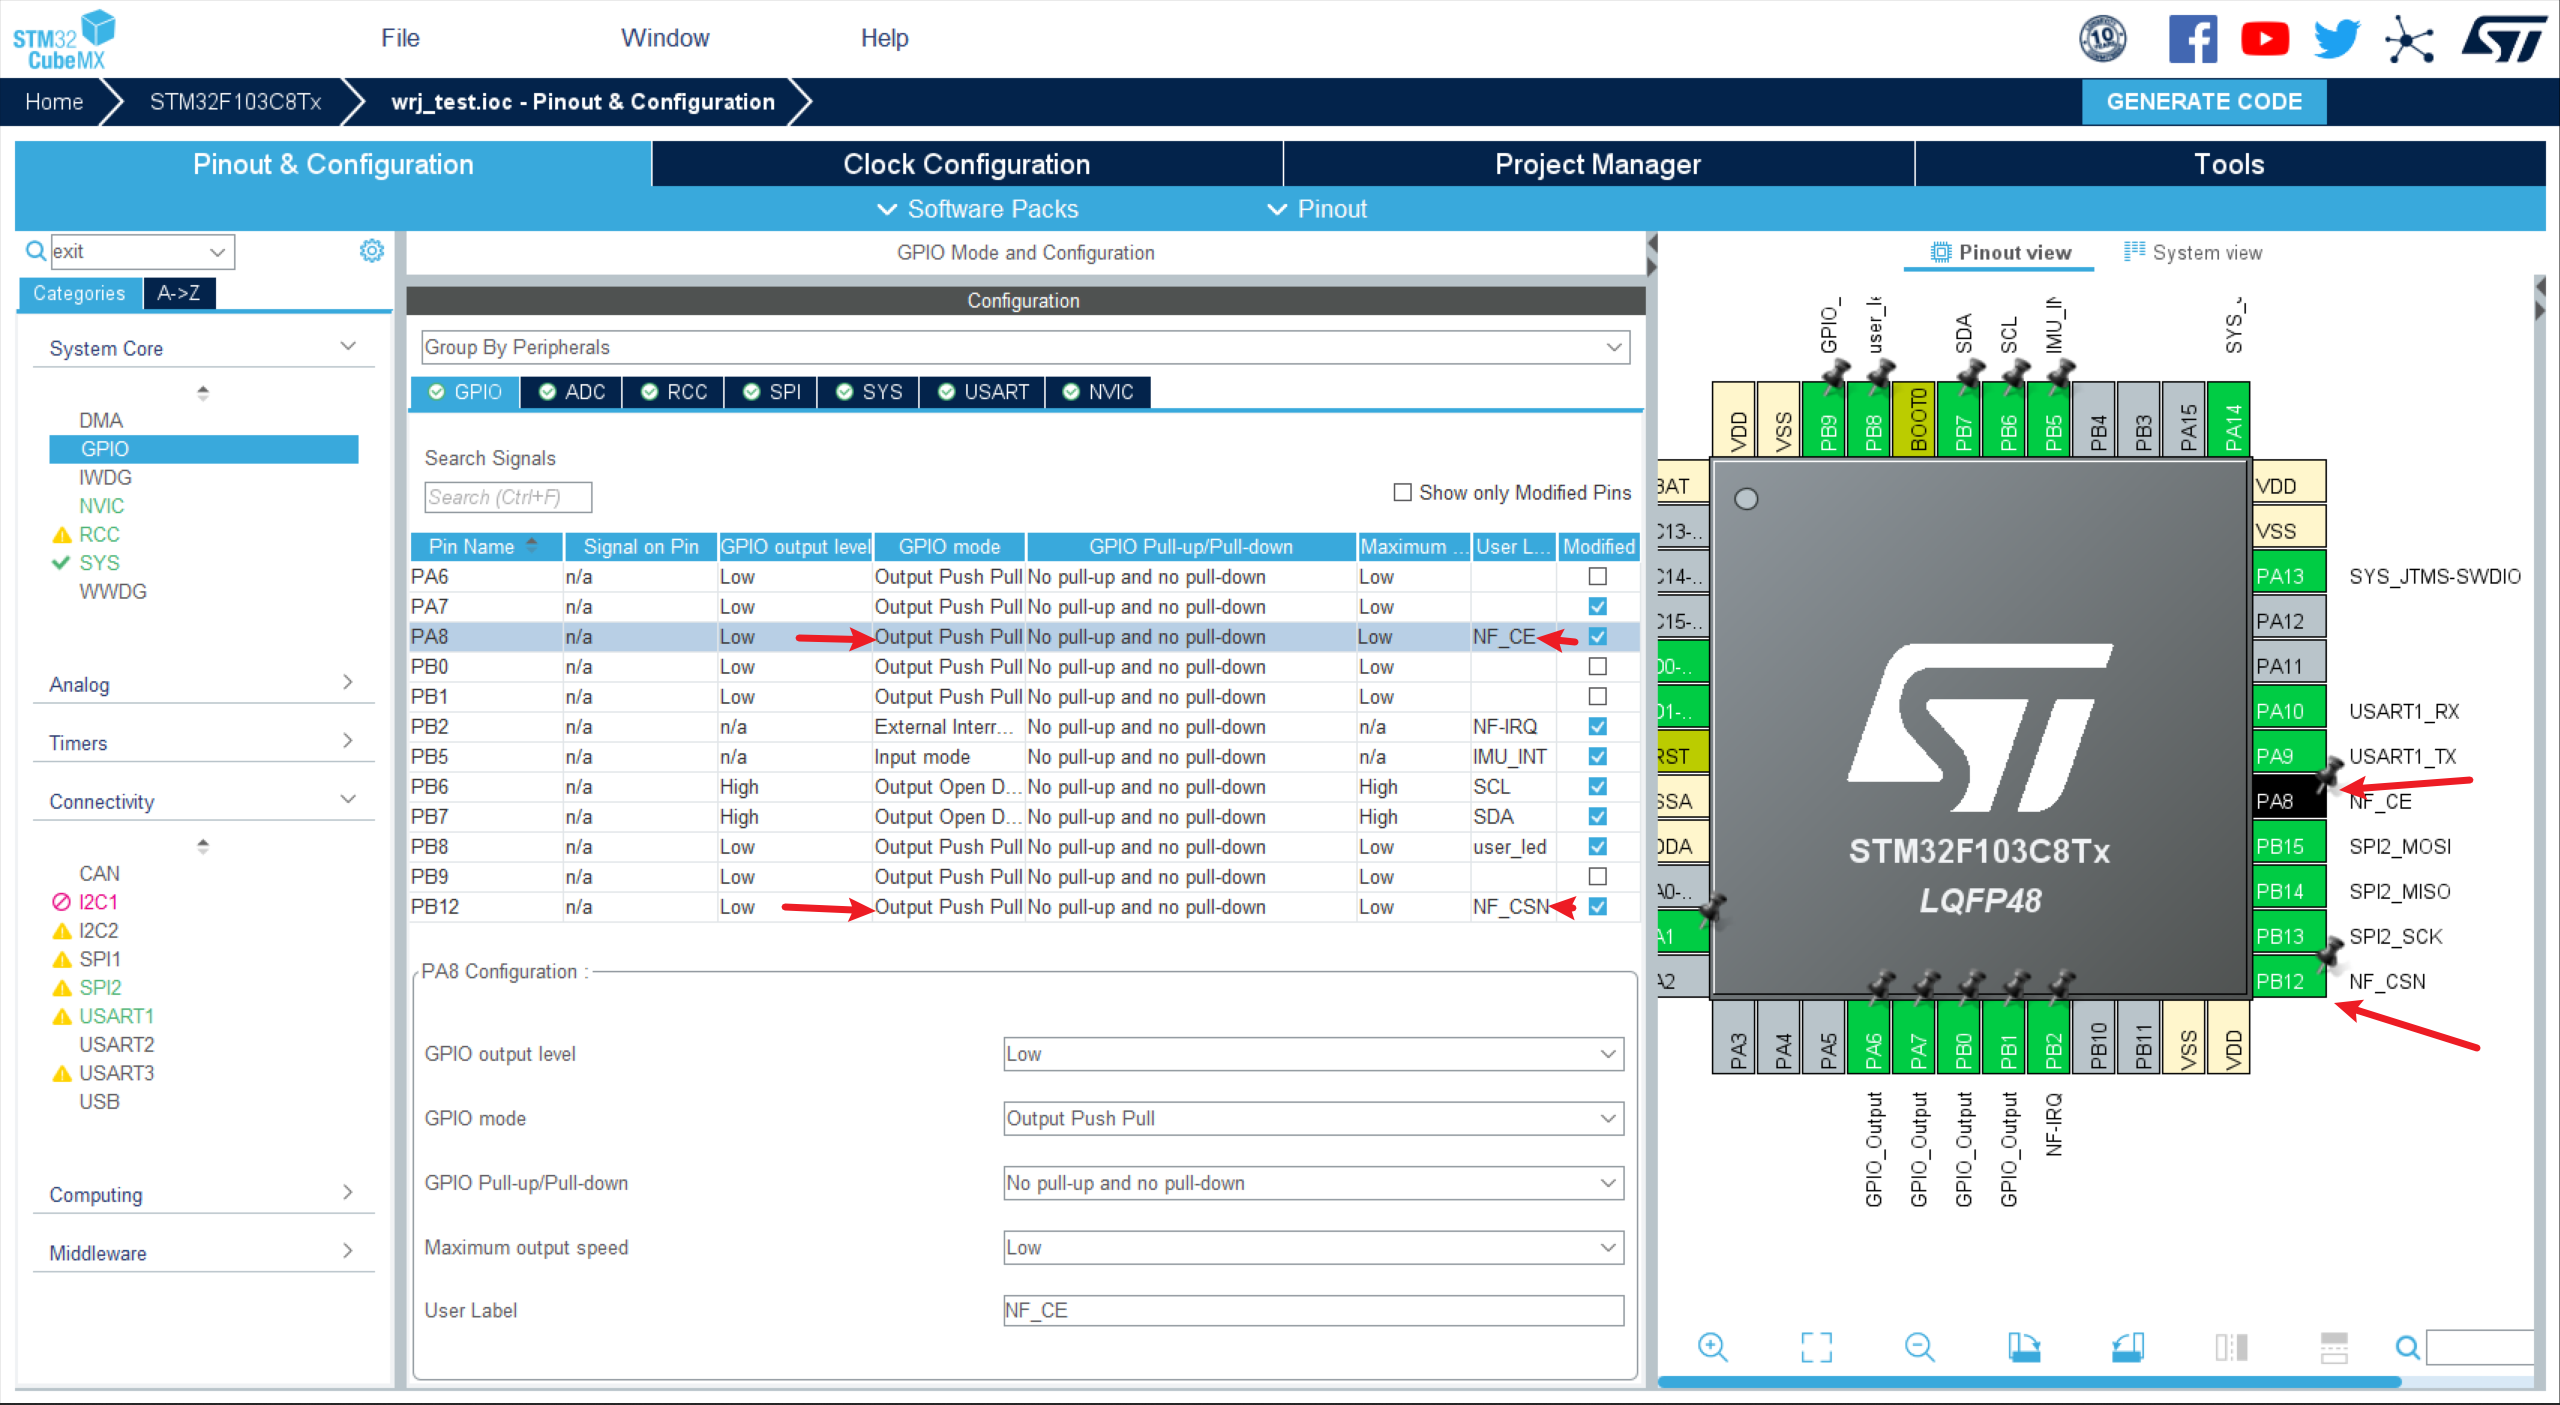Open the Software Packs menu
The height and width of the screenshot is (1405, 2560).
point(977,209)
